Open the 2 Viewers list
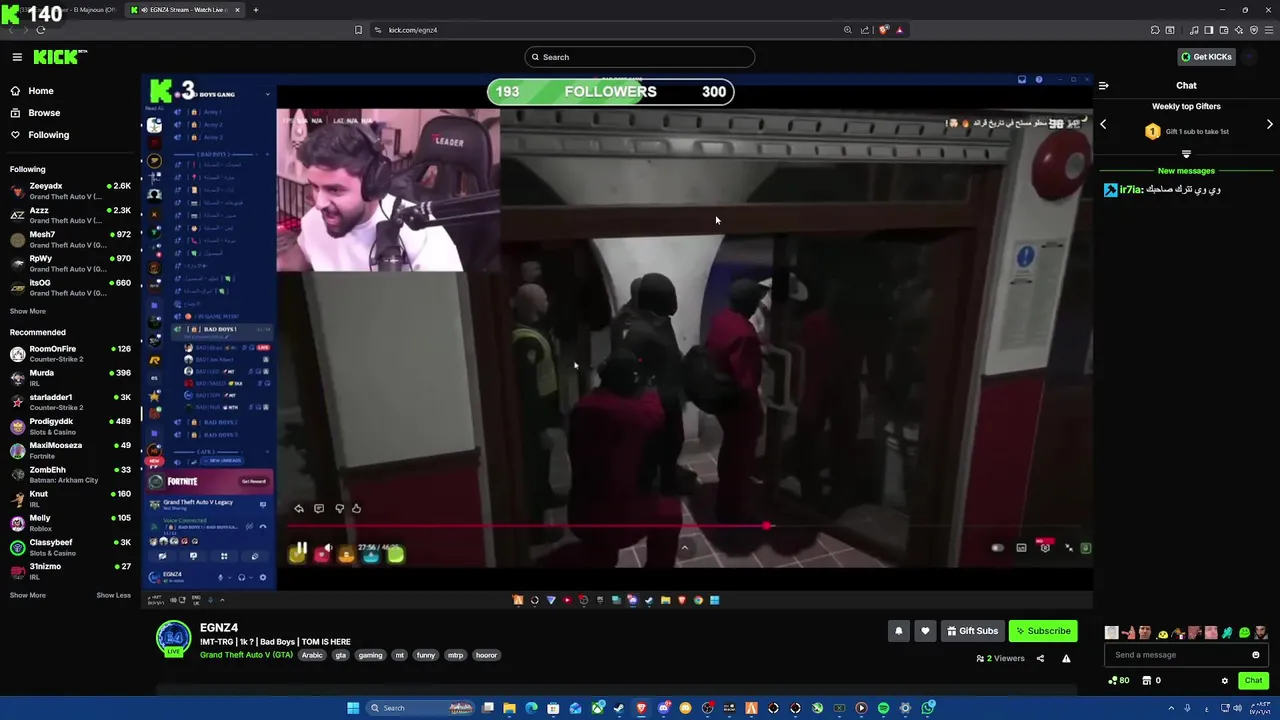Viewport: 1280px width, 720px height. (x=1000, y=659)
